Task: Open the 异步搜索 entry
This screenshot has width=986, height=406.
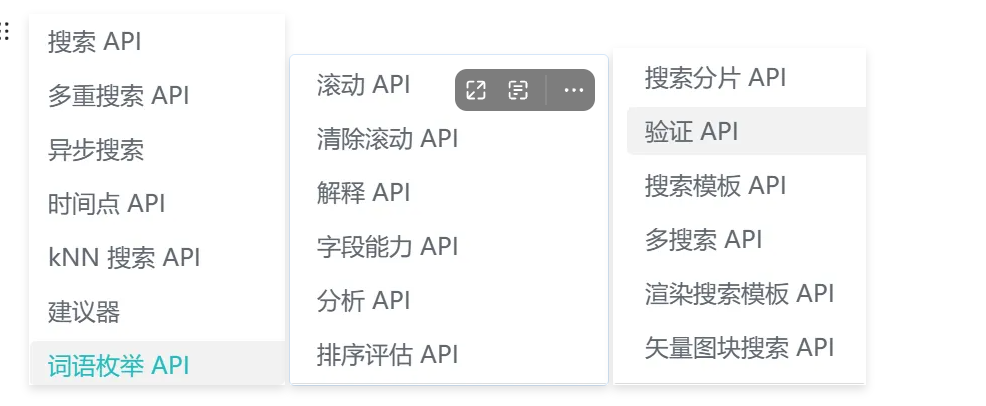Action: pyautogui.click(x=96, y=150)
